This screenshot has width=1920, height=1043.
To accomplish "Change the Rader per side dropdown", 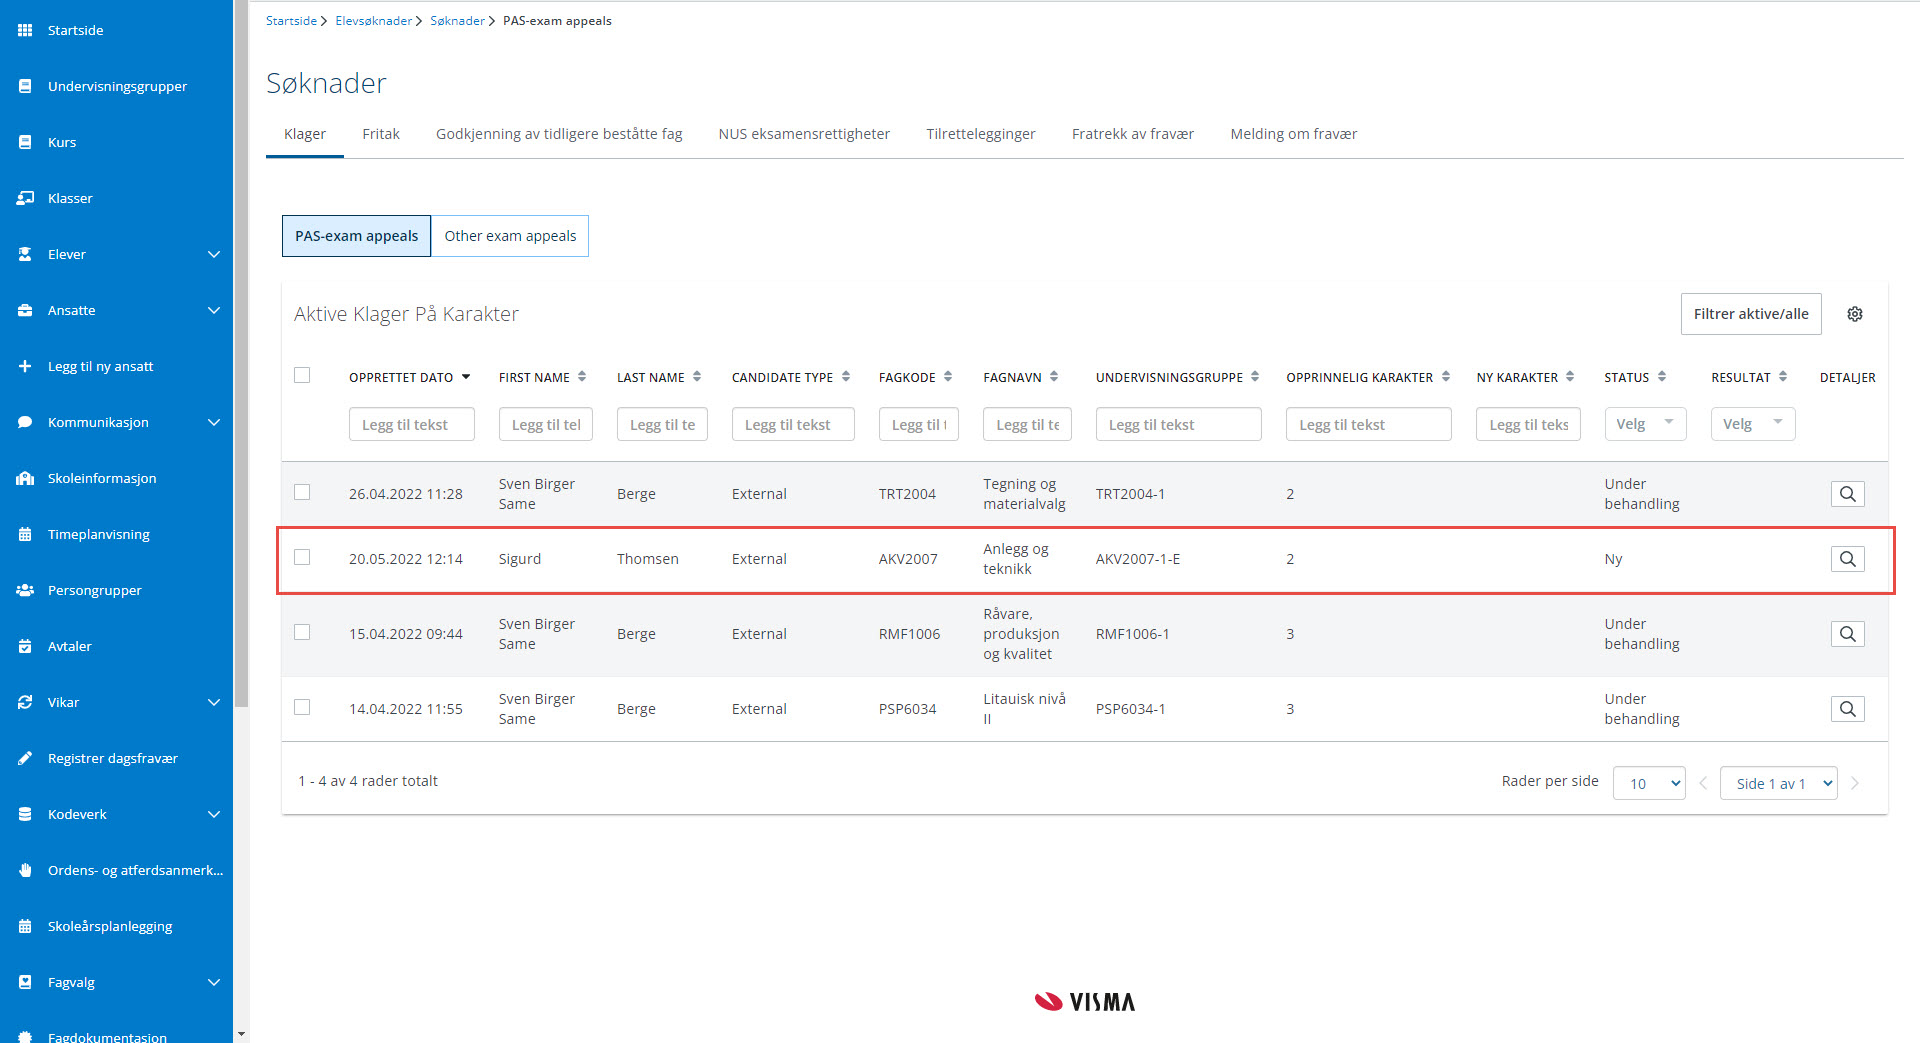I will coord(1649,783).
